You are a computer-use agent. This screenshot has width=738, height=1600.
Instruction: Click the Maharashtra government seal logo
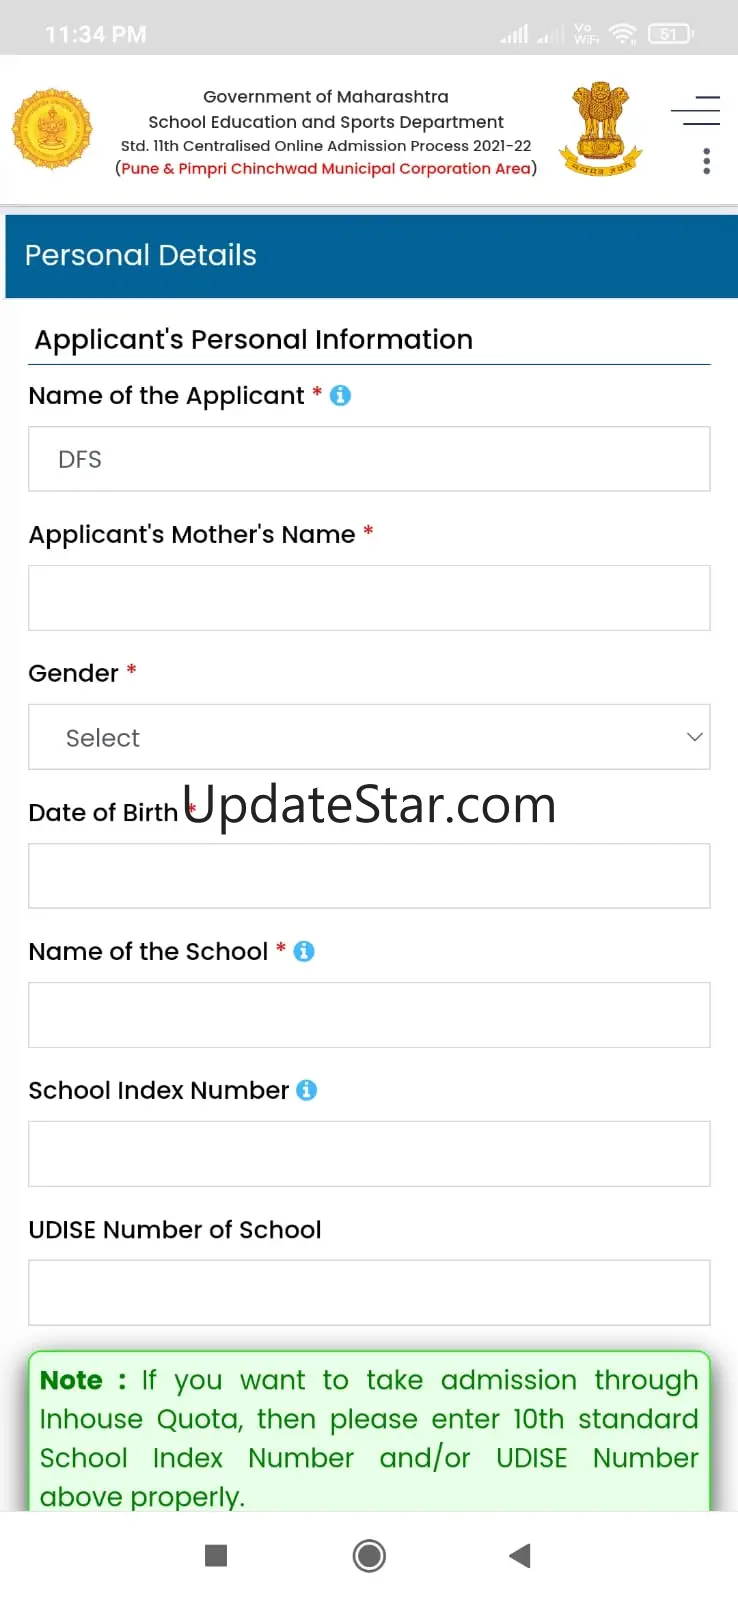[x=52, y=129]
